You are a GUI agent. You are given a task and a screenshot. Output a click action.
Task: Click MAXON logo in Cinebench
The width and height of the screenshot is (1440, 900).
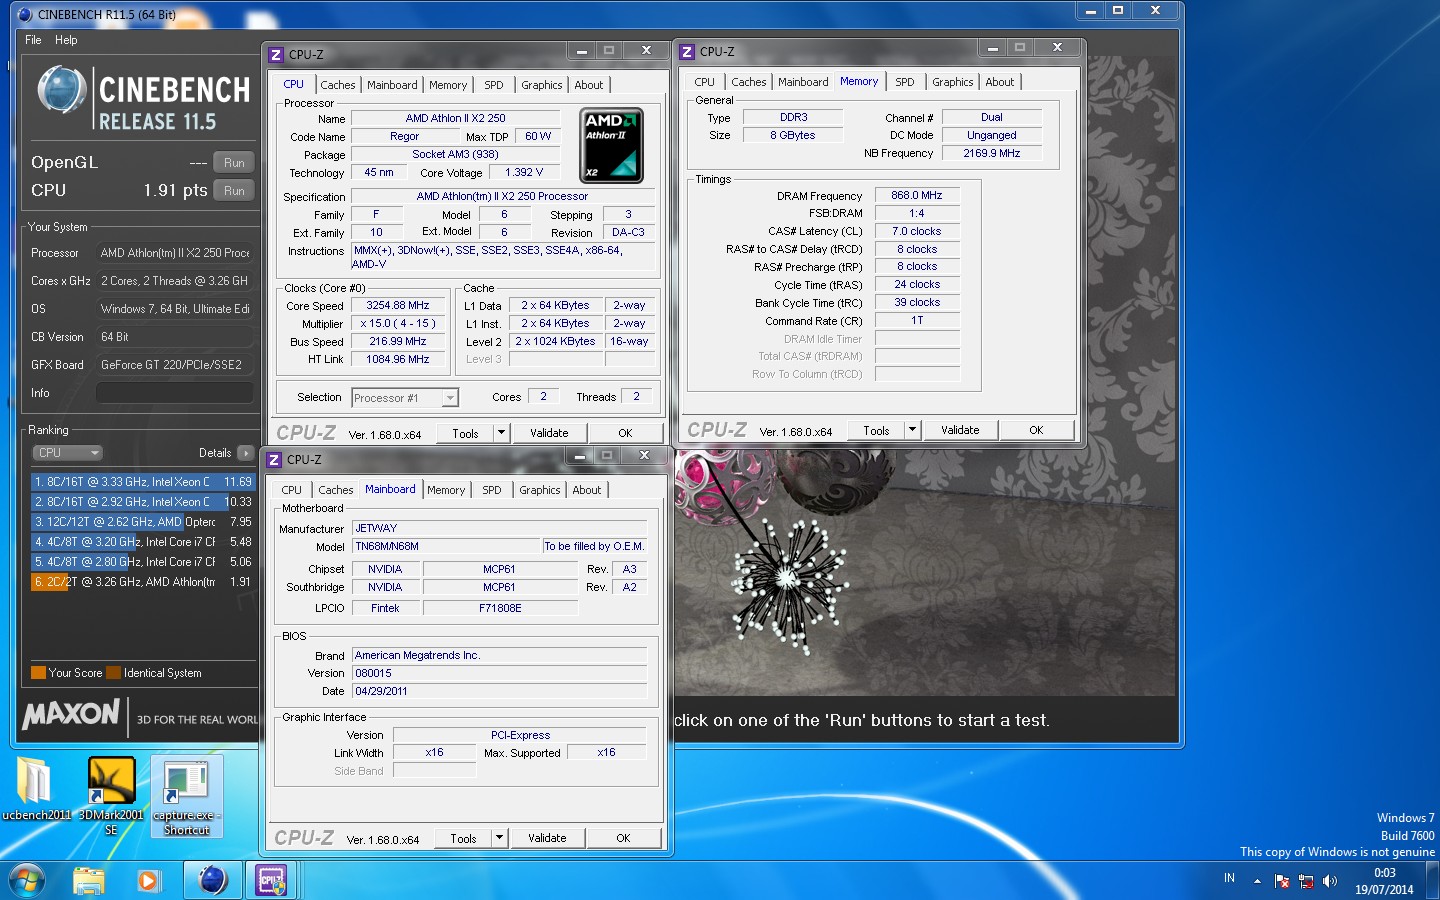pyautogui.click(x=71, y=714)
